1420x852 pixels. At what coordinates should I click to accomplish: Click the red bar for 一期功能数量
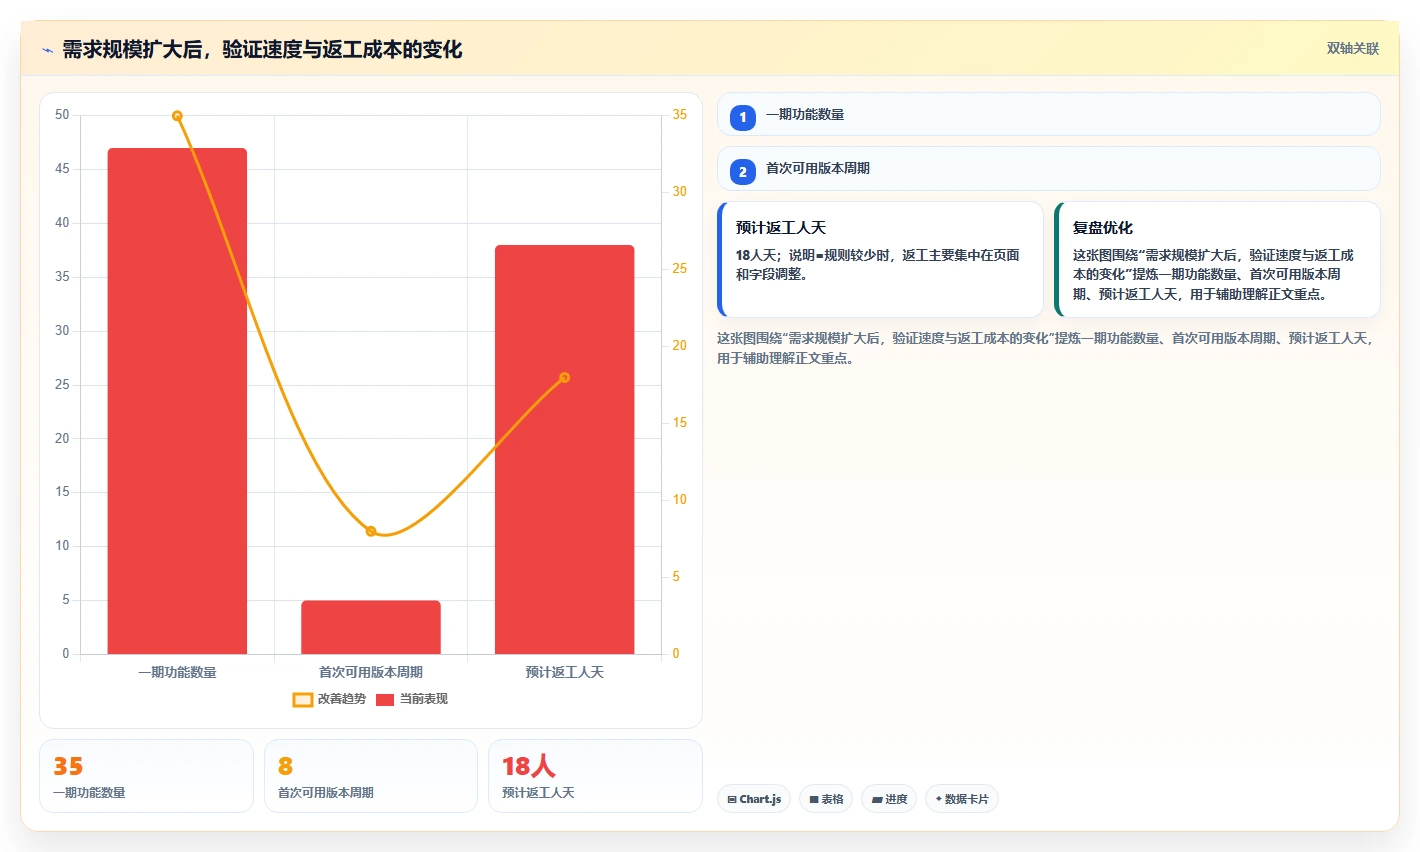(x=177, y=401)
